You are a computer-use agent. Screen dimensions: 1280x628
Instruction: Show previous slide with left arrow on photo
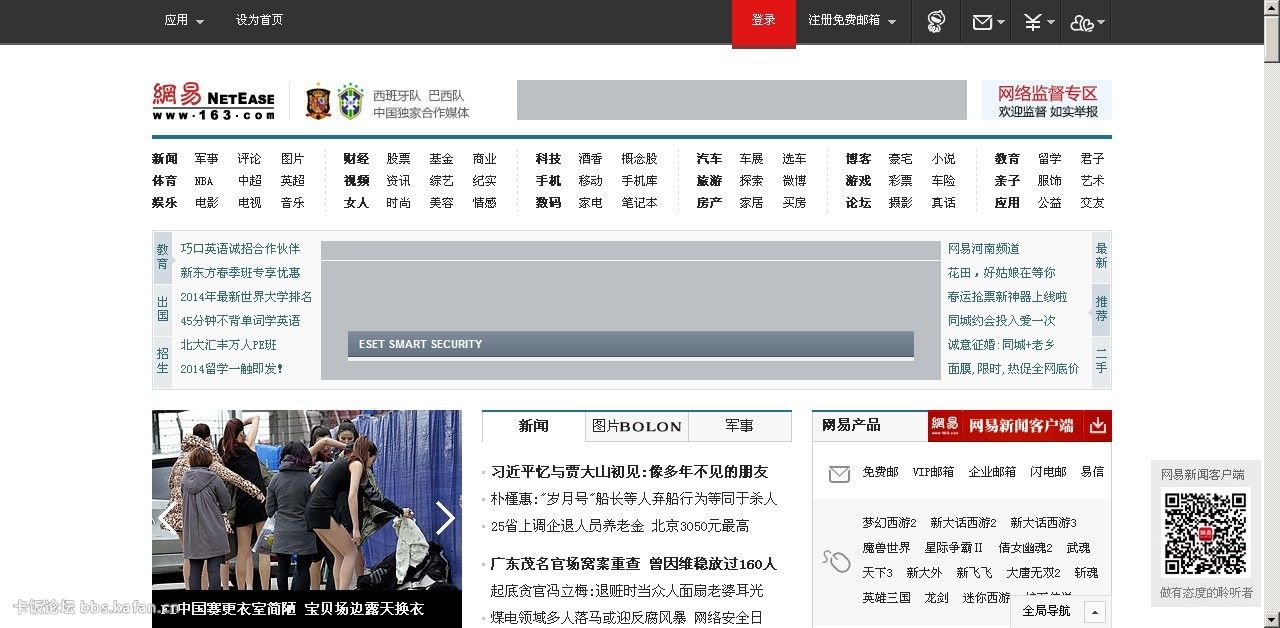[167, 518]
